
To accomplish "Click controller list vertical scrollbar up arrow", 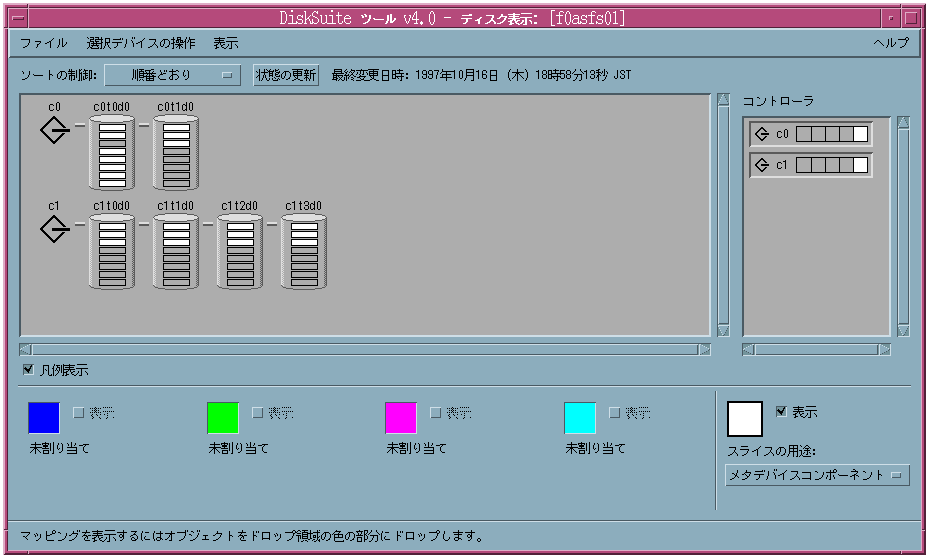I will pyautogui.click(x=903, y=123).
